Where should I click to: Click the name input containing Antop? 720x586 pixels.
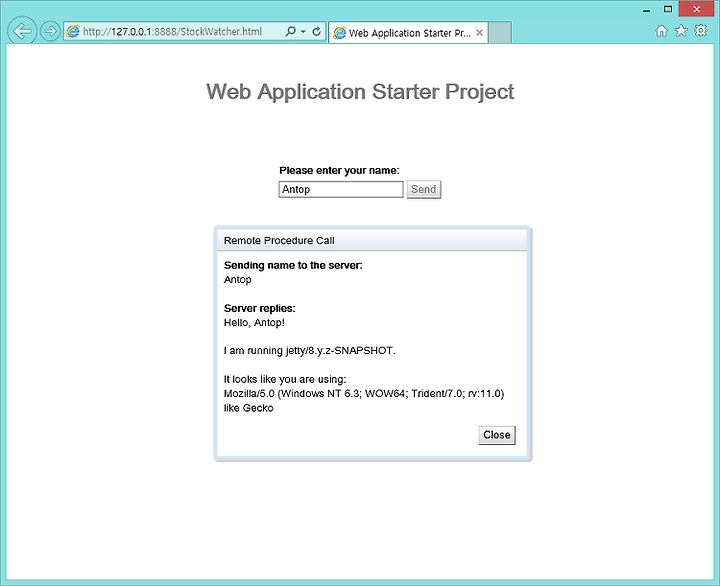click(x=341, y=189)
